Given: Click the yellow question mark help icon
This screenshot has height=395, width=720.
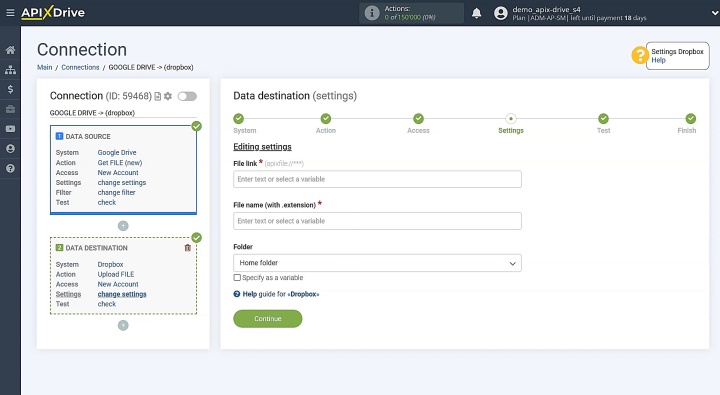Looking at the screenshot, I should [x=640, y=55].
